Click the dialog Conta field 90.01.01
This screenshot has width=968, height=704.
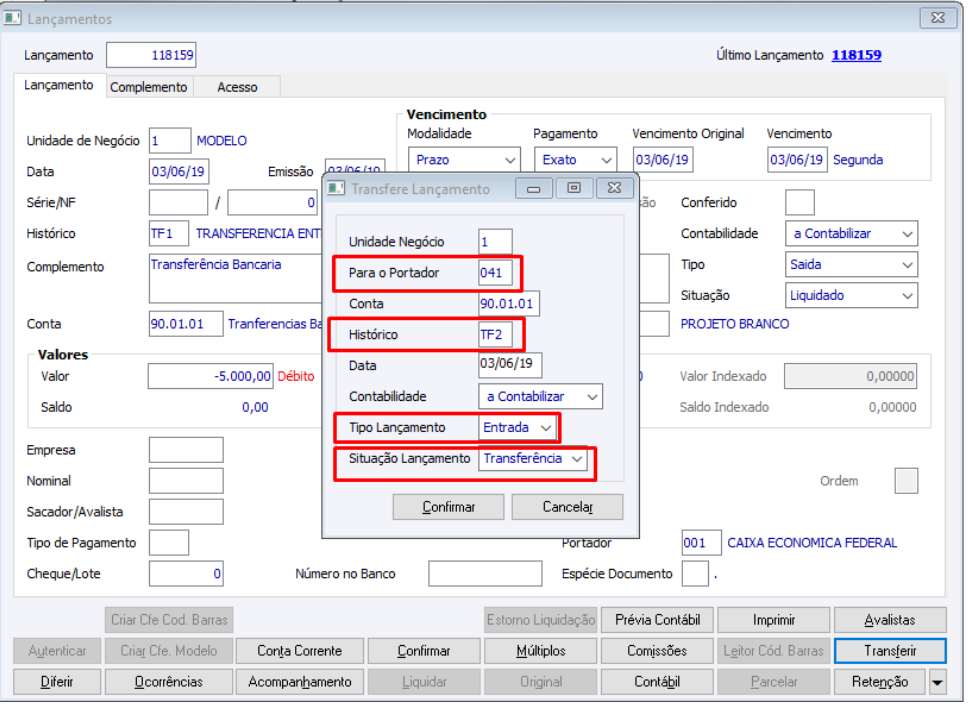[509, 304]
